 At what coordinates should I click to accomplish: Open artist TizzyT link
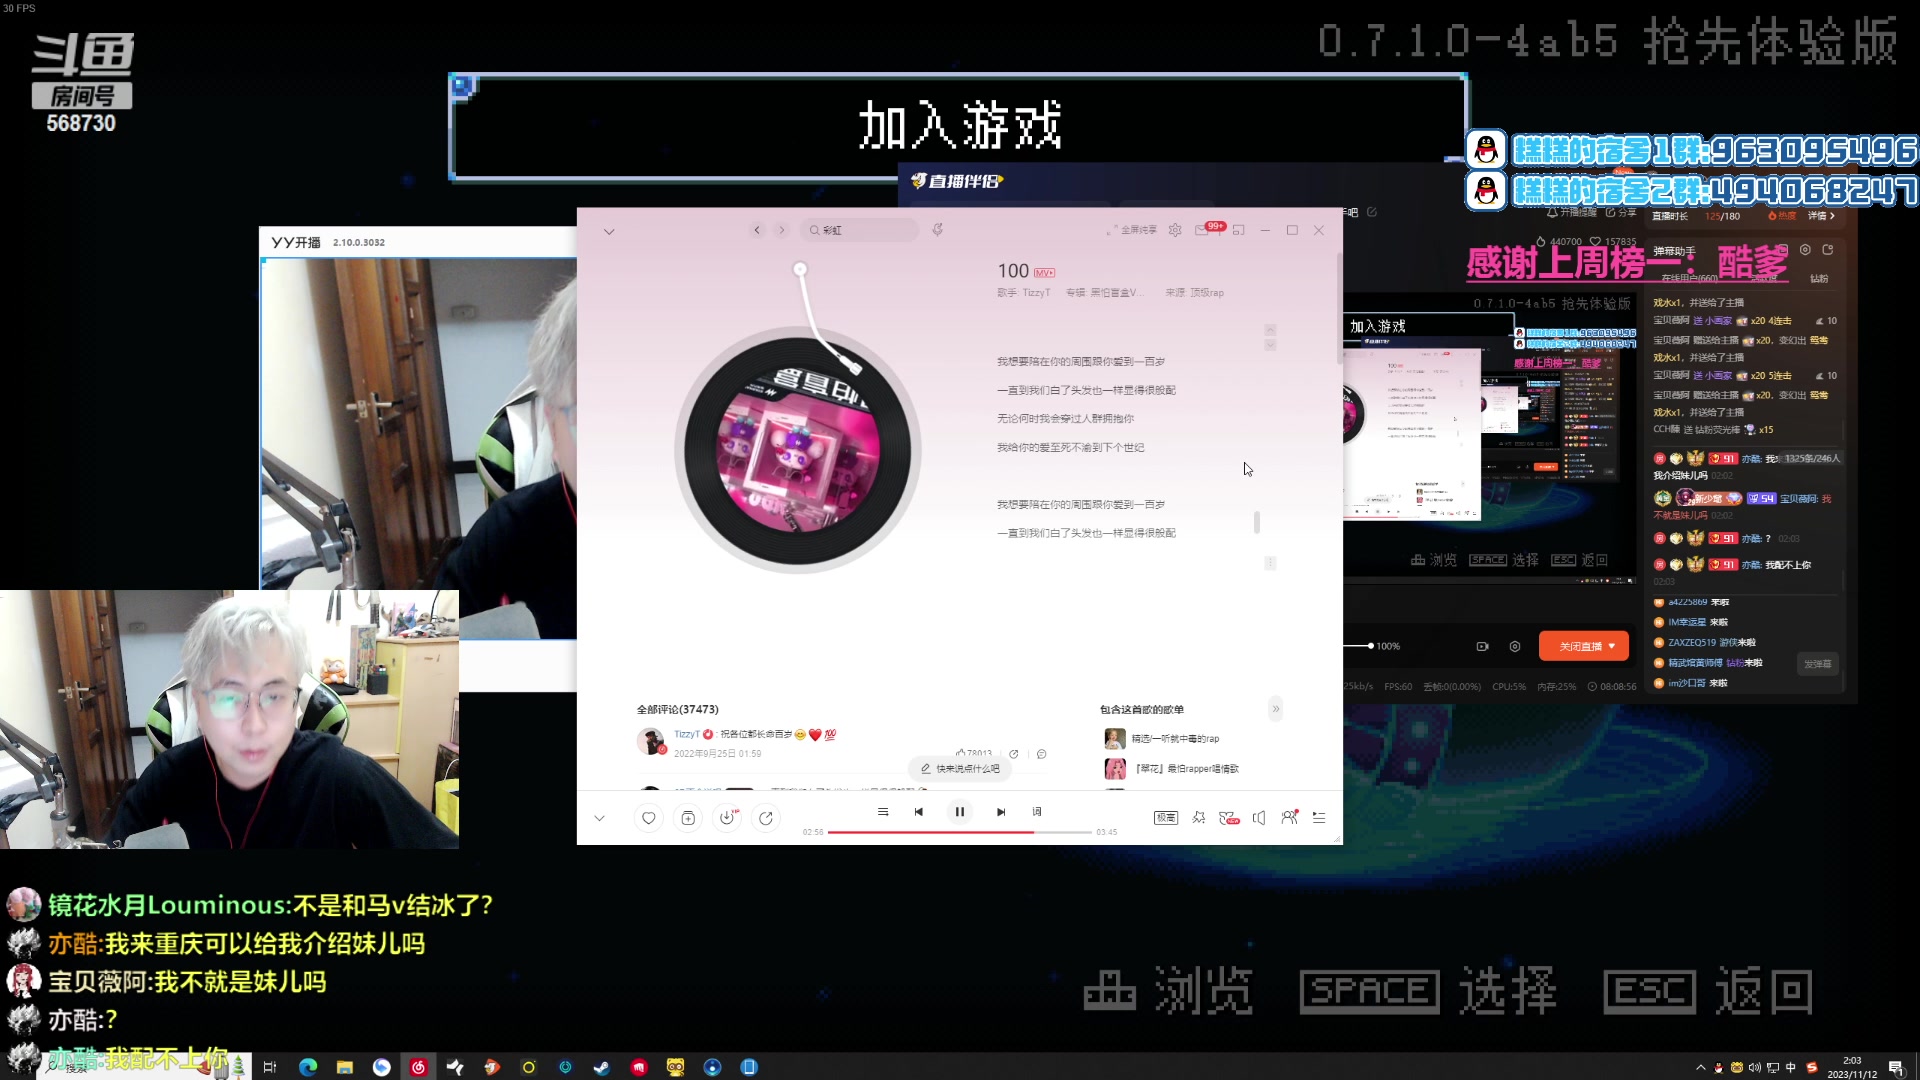[x=1036, y=293]
